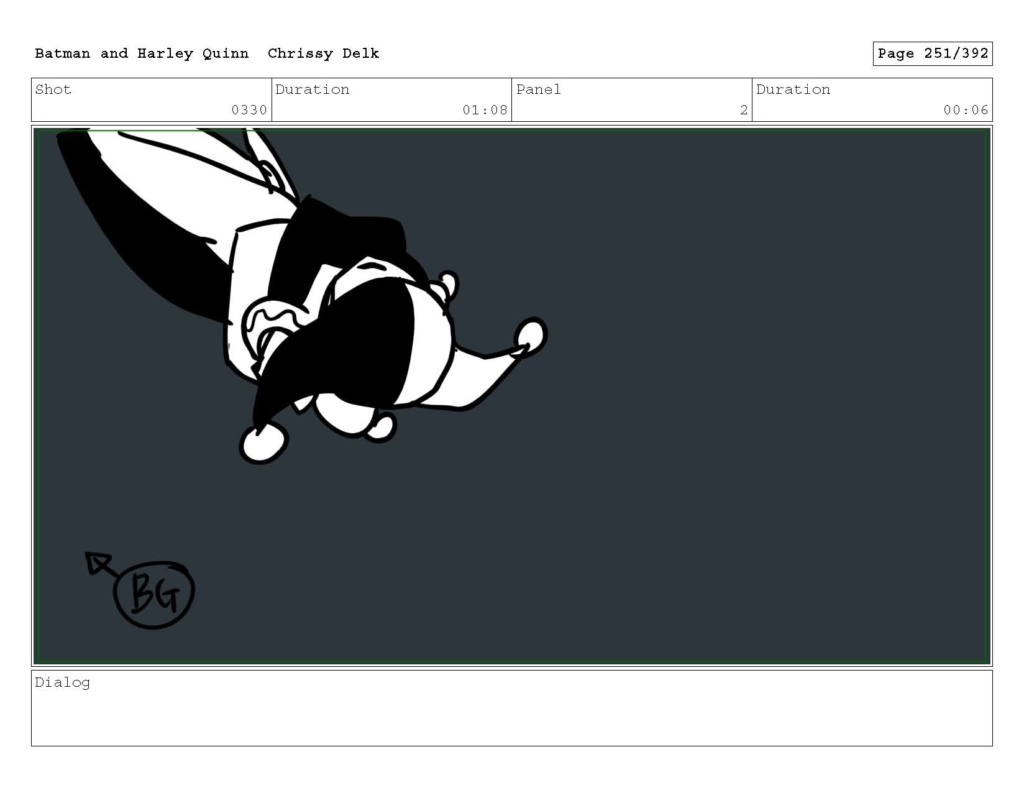Click the "Panel" label

[538, 89]
